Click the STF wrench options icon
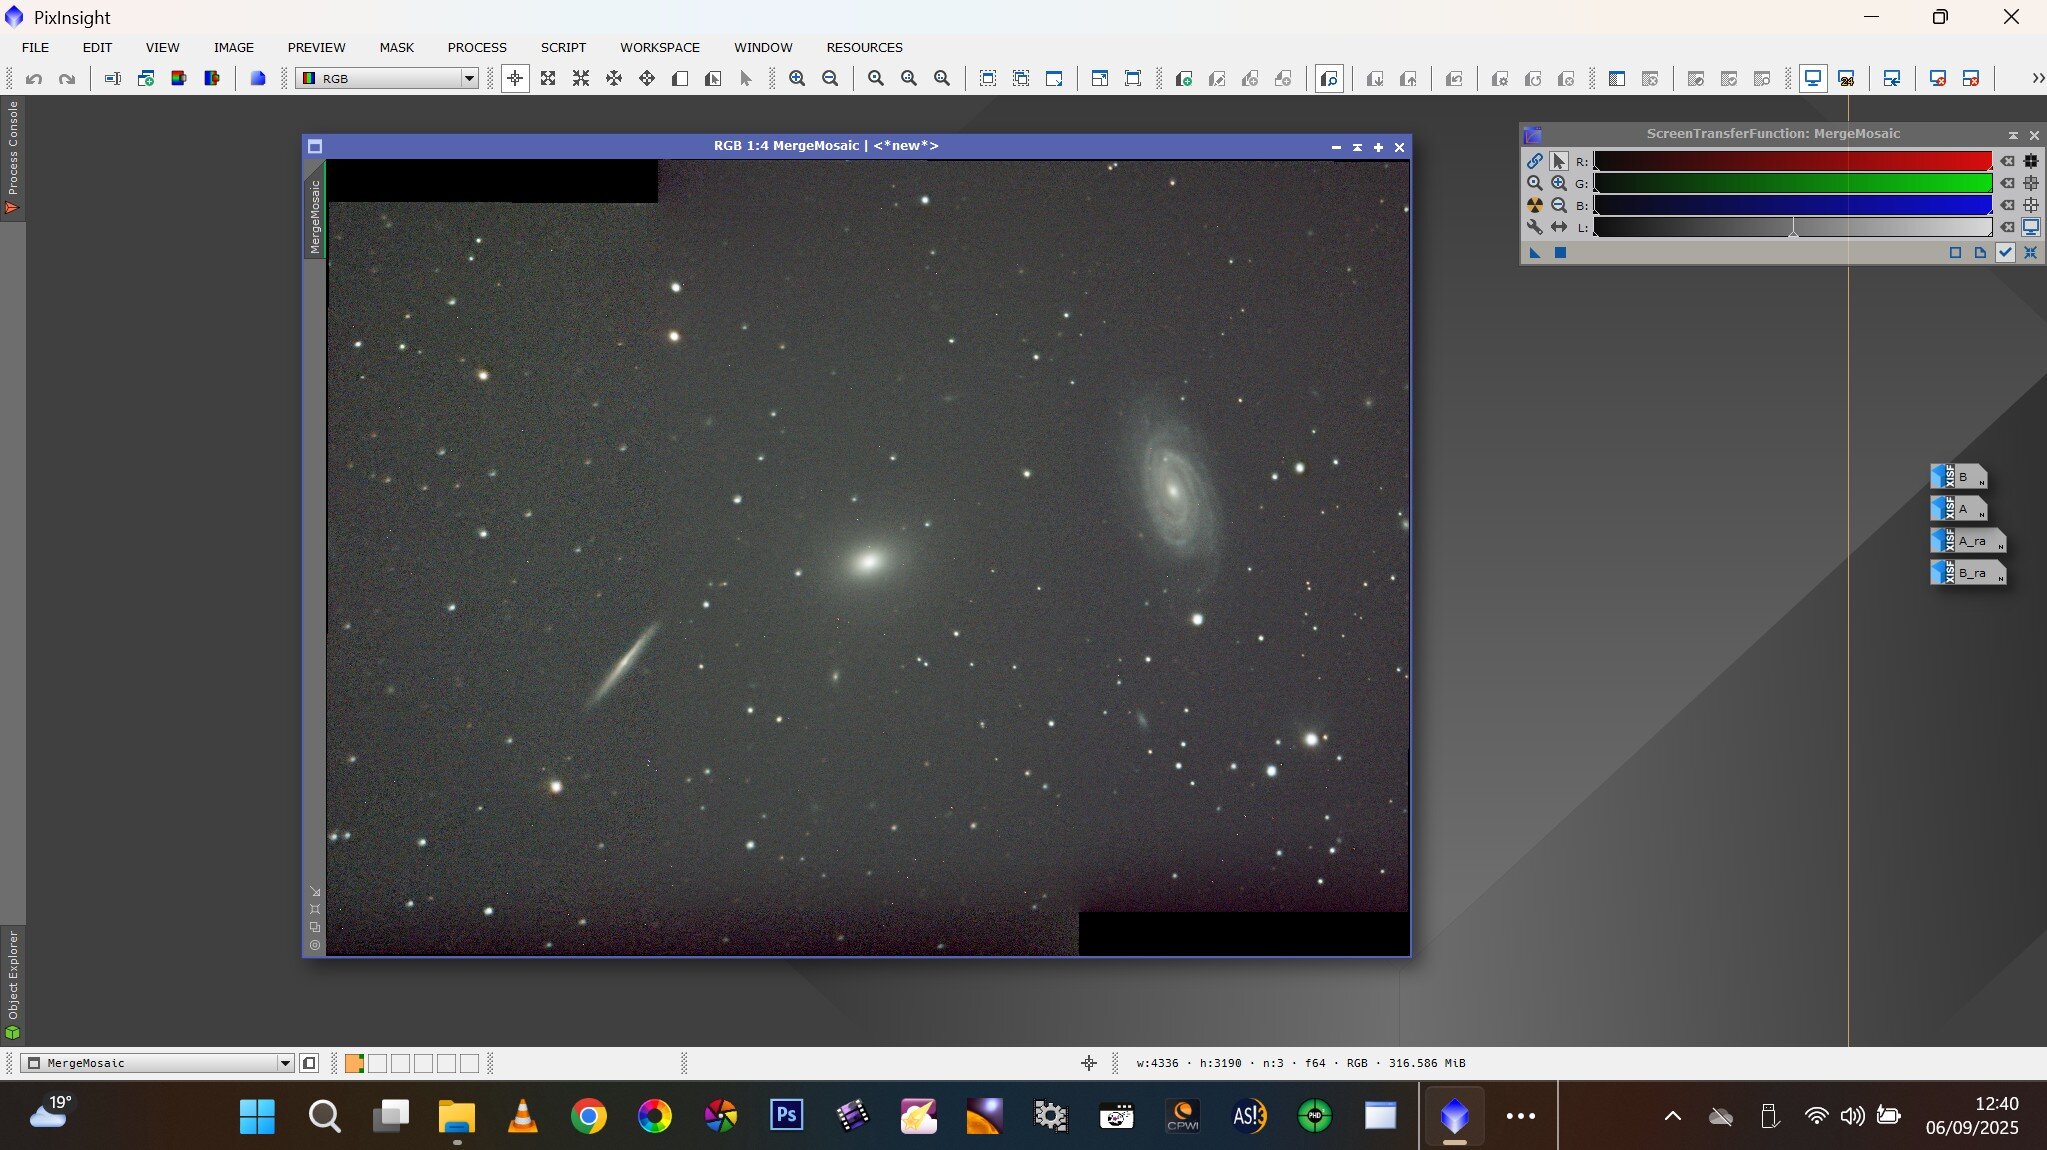The image size is (2047, 1150). point(1534,227)
